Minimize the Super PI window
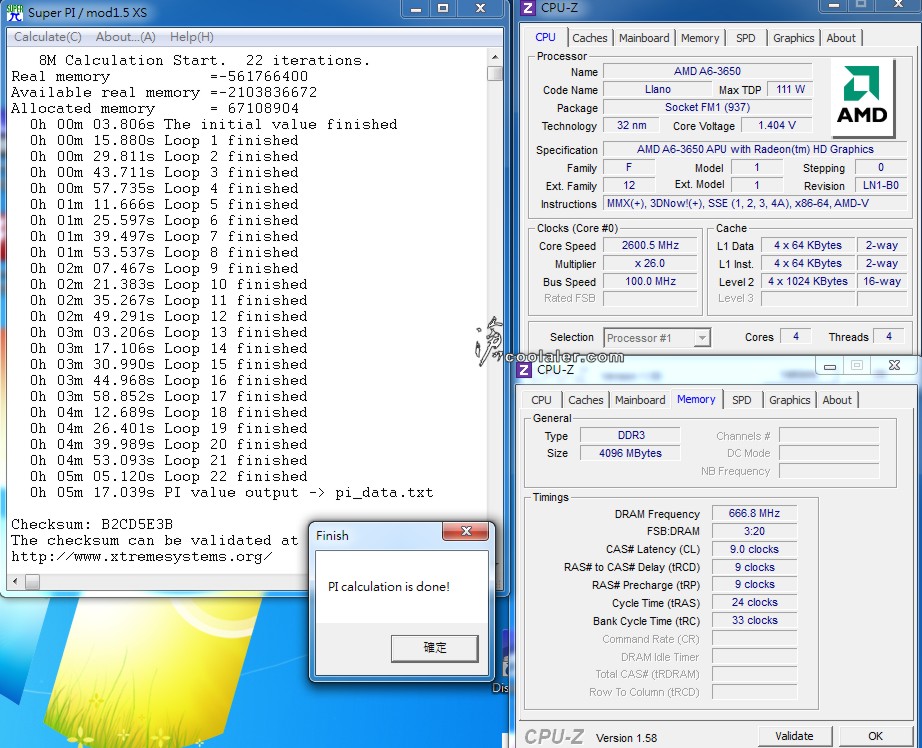 [x=416, y=9]
